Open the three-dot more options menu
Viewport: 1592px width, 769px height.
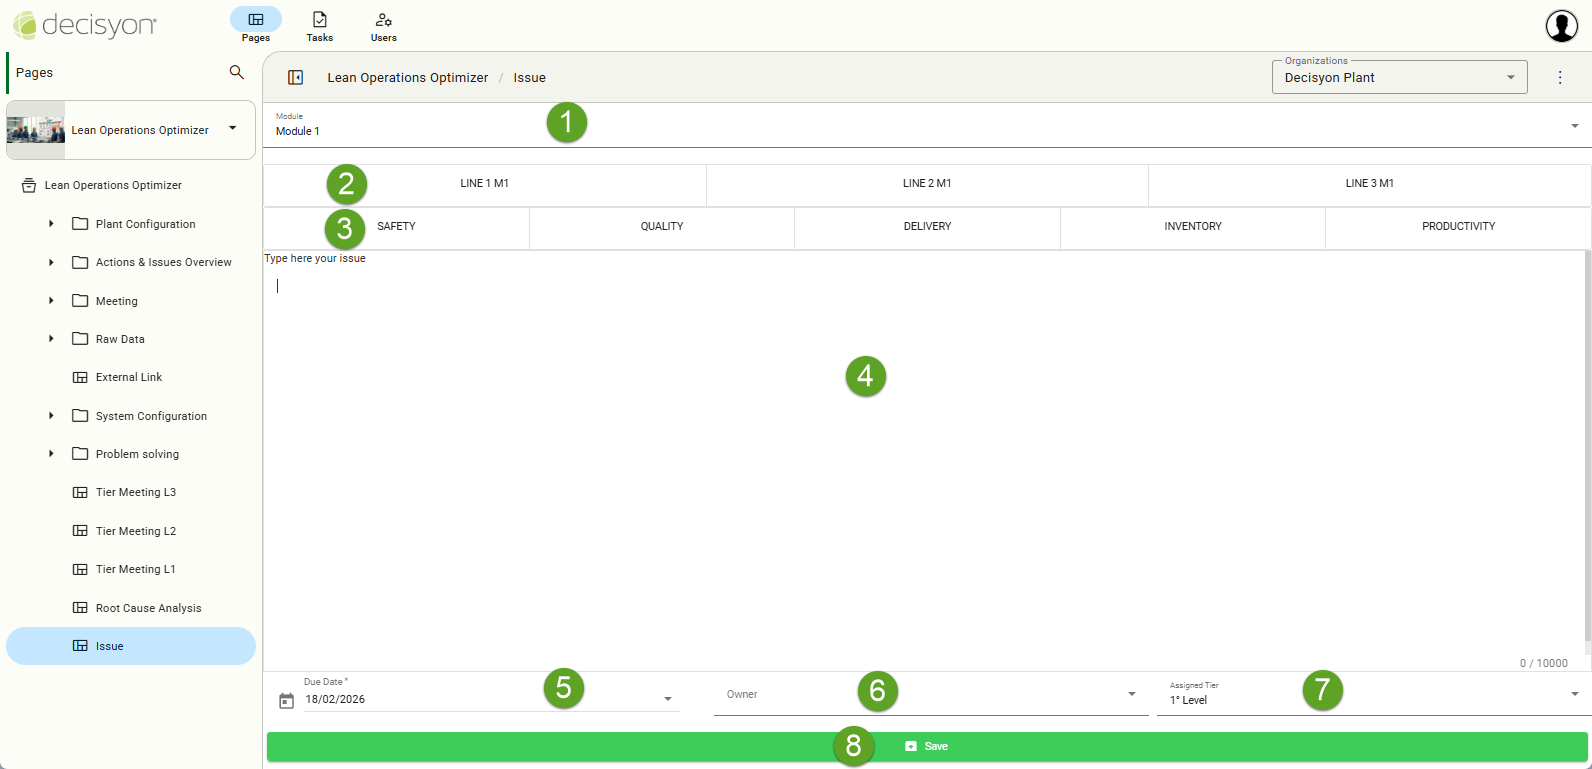tap(1559, 78)
